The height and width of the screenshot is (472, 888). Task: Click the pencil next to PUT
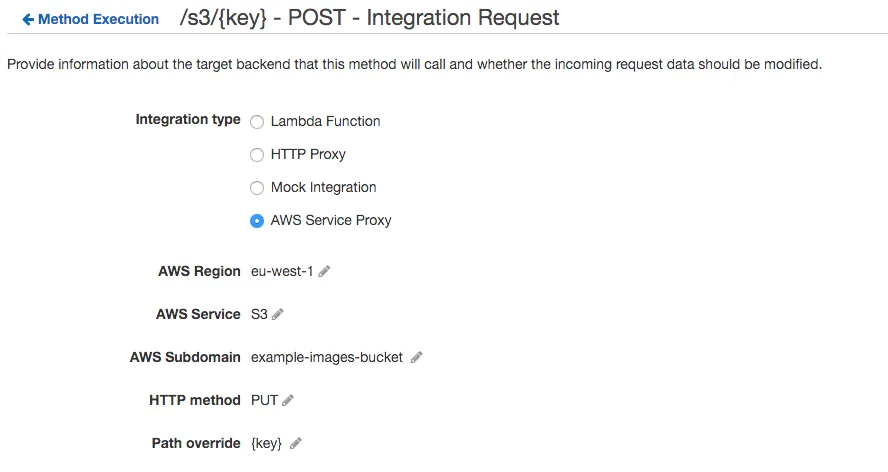[x=288, y=400]
